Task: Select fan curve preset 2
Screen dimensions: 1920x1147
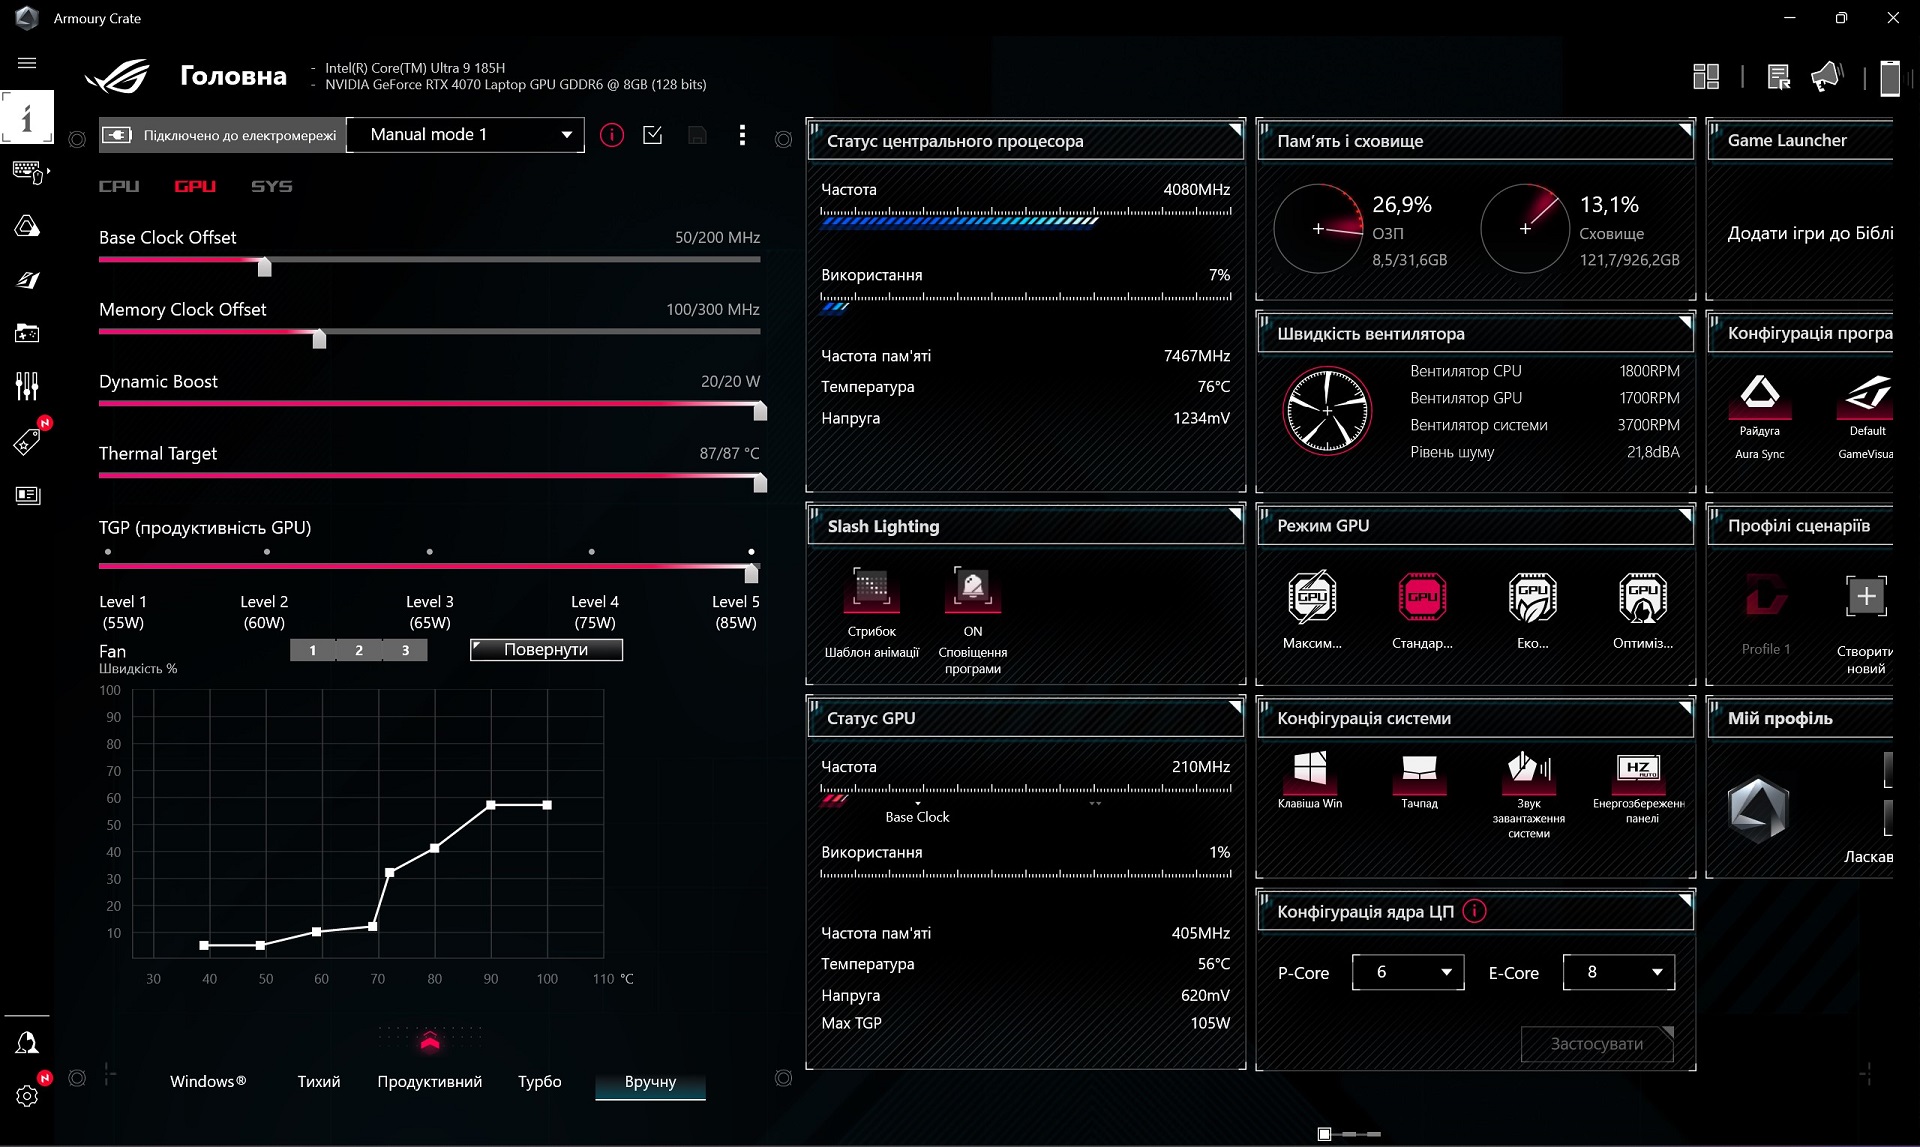Action: click(359, 650)
